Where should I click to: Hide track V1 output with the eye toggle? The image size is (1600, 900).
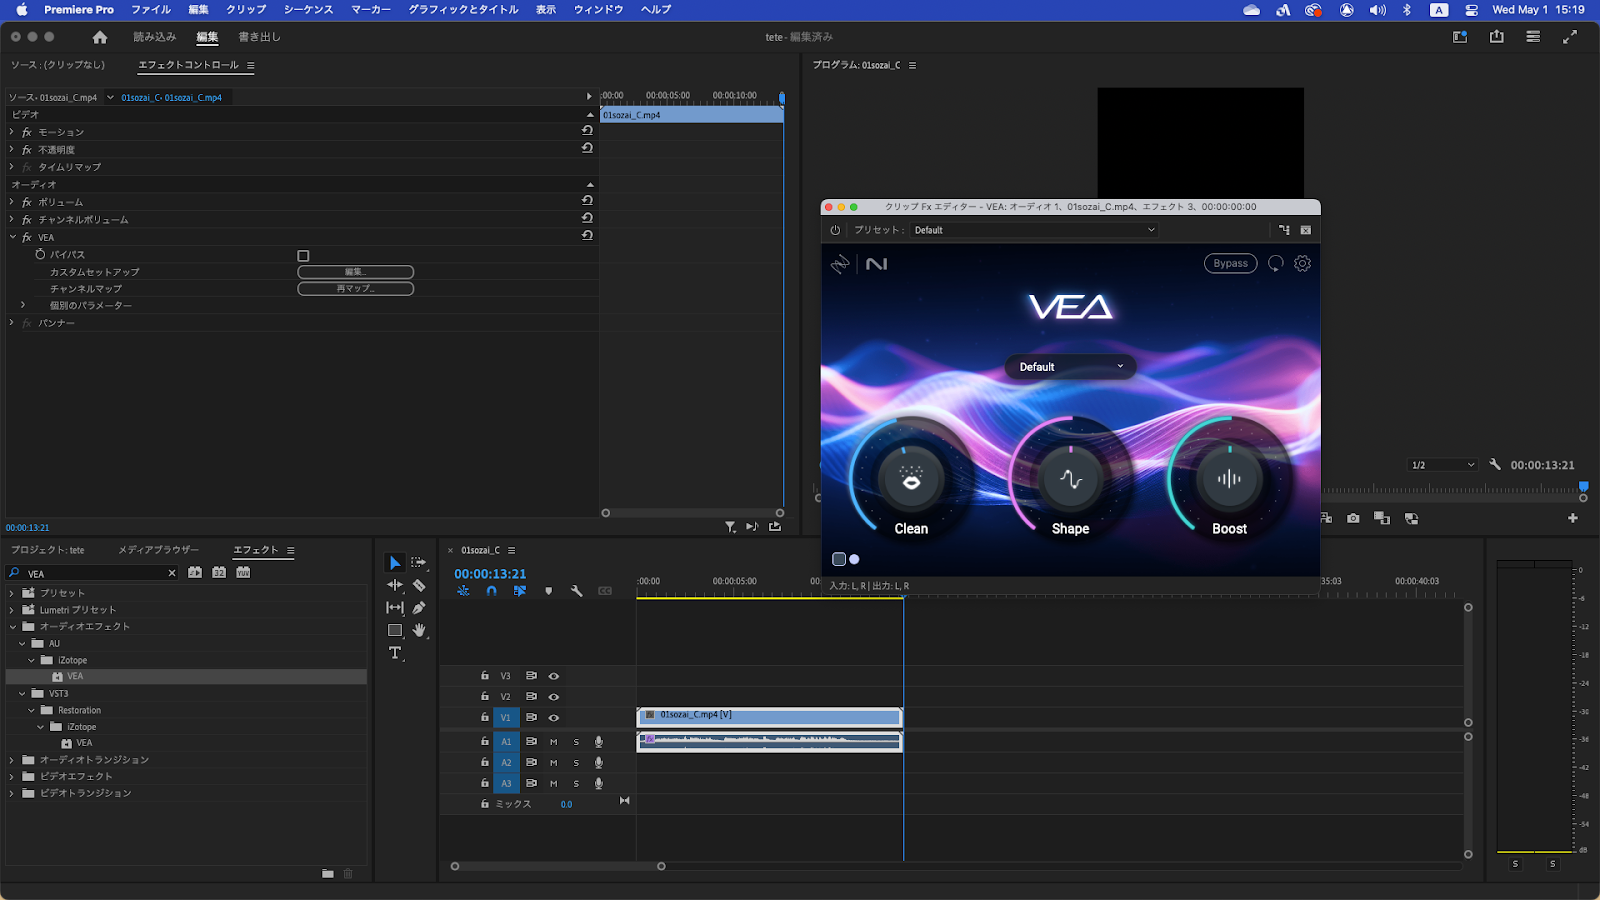coord(553,717)
